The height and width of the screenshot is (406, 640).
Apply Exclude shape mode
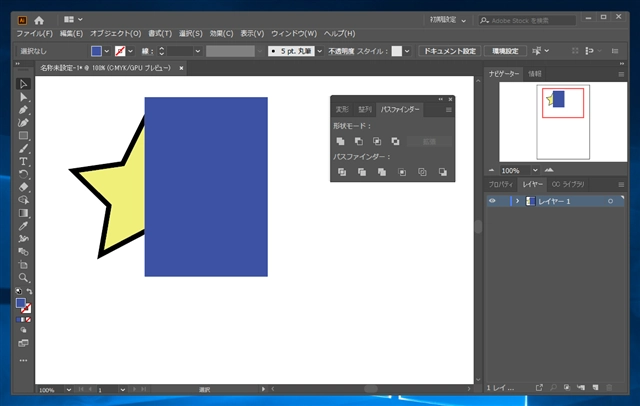pos(395,141)
